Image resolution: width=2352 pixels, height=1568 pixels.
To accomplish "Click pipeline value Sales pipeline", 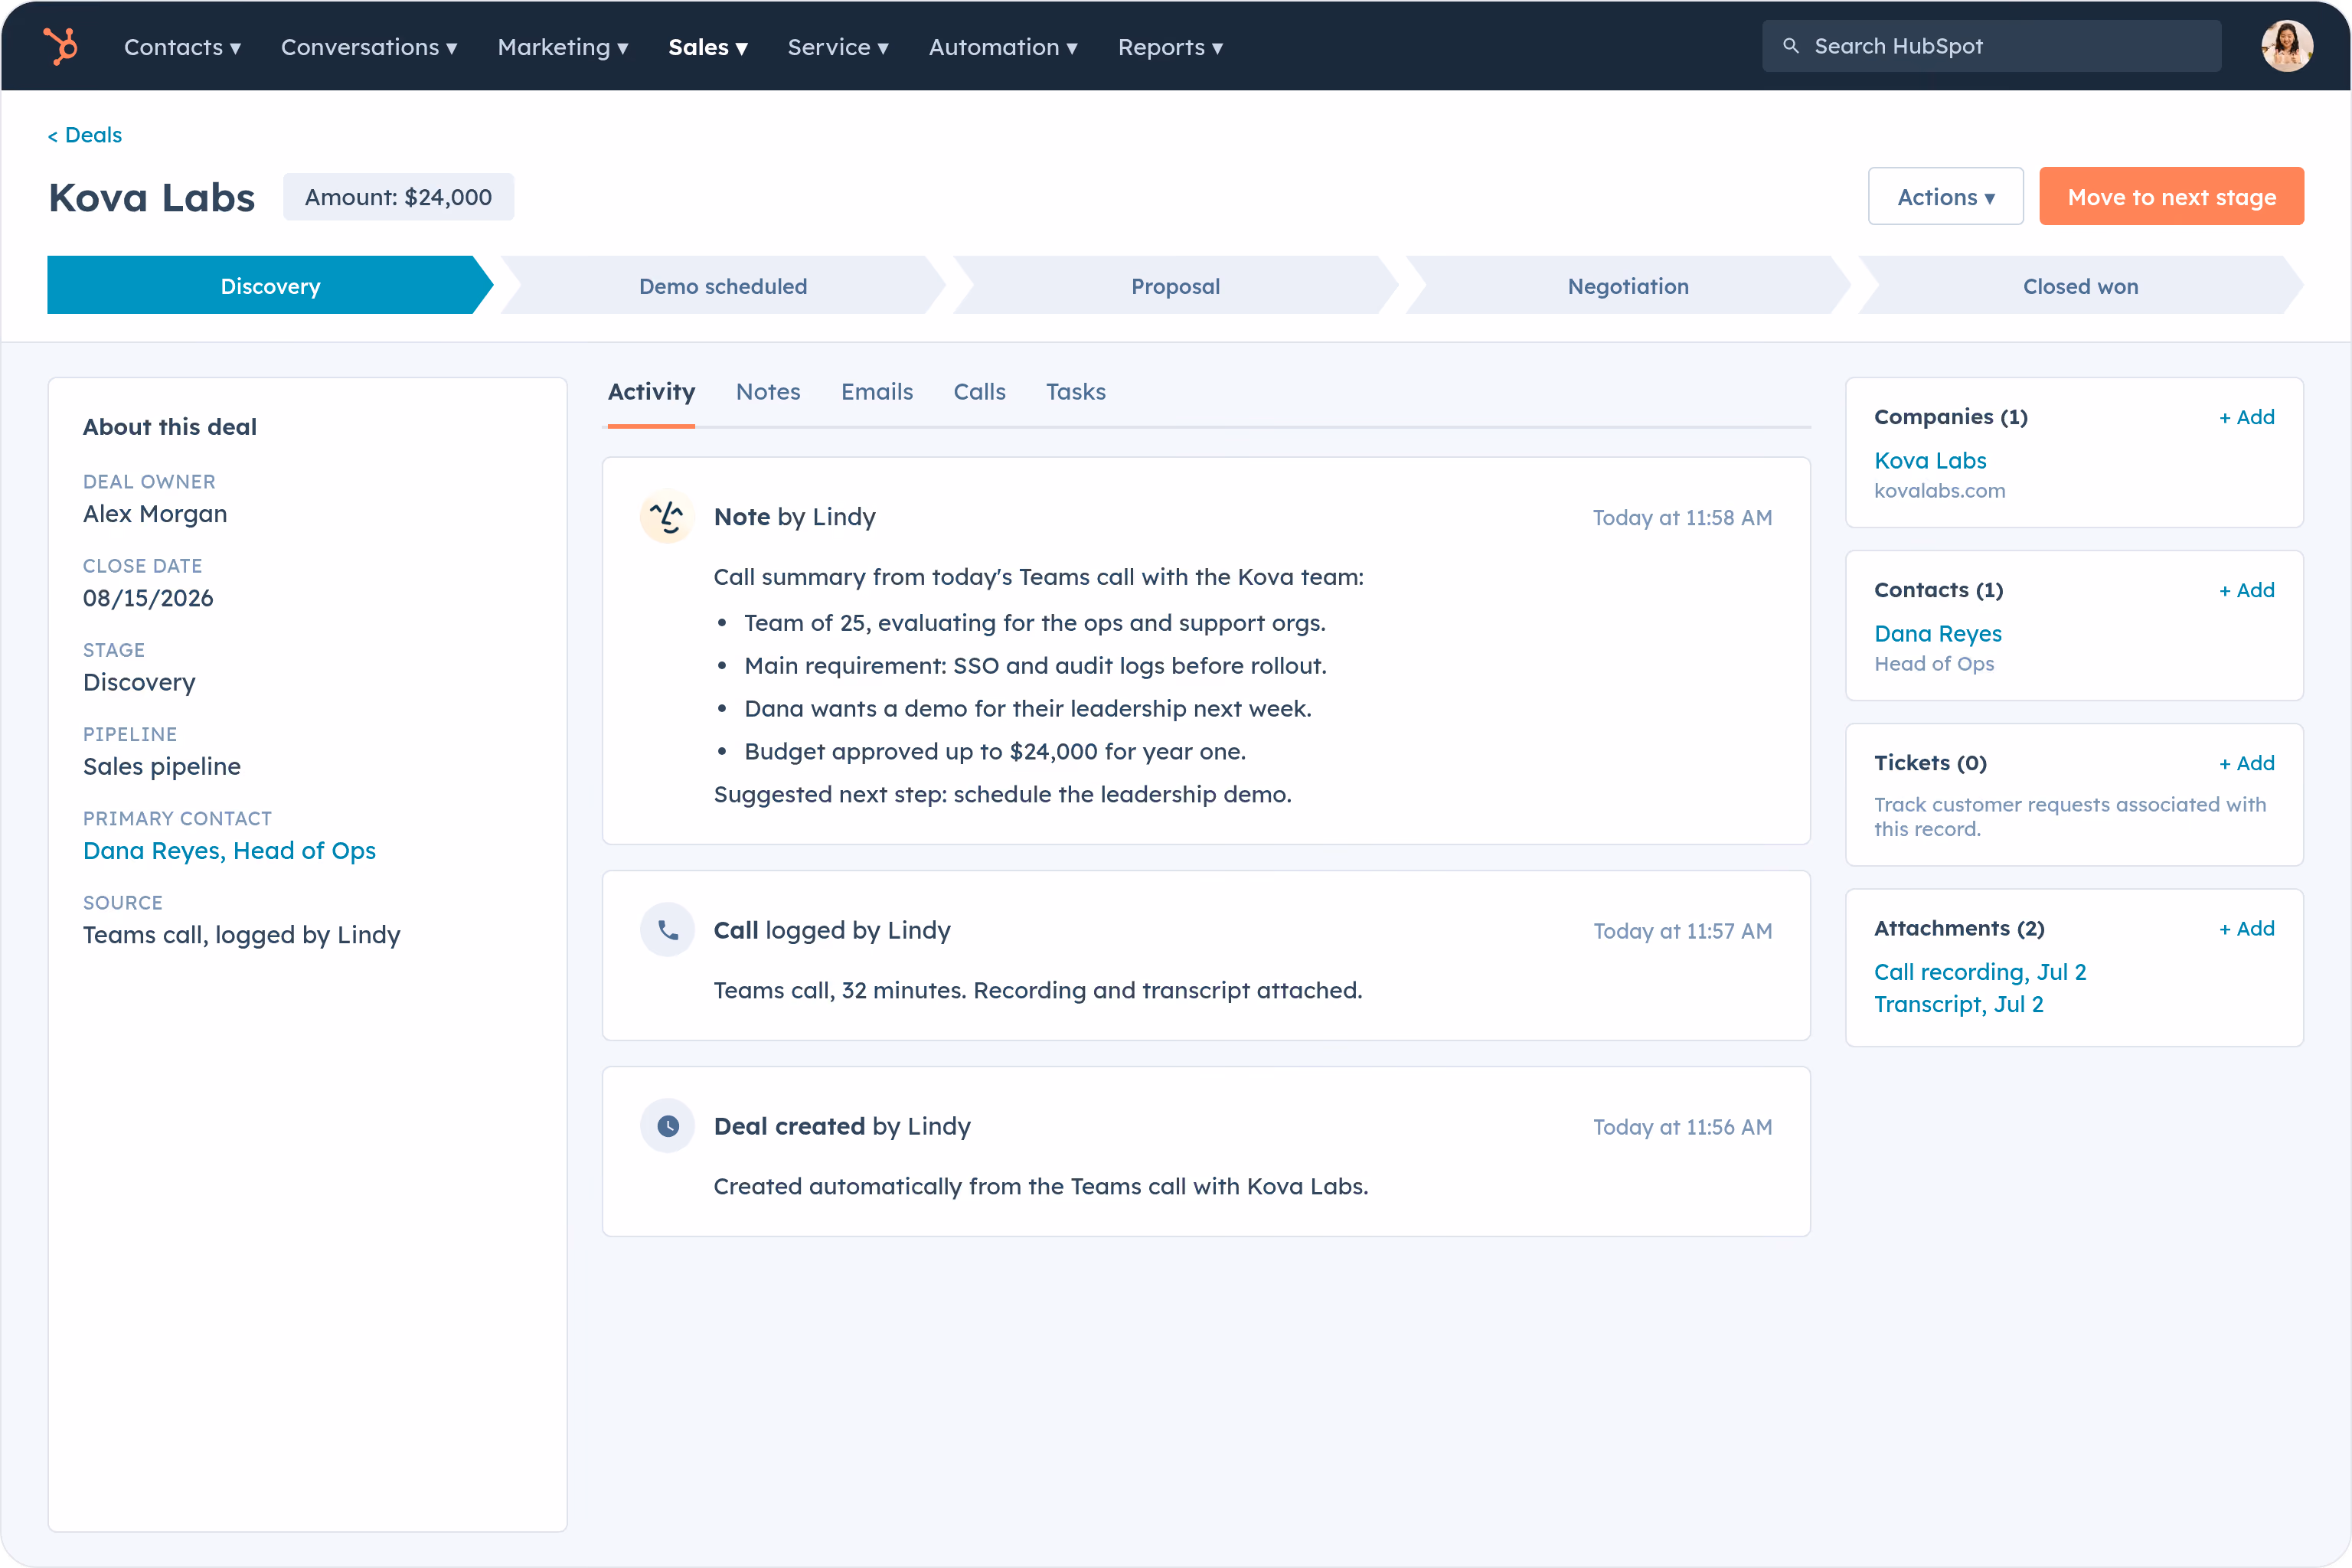I will point(162,767).
